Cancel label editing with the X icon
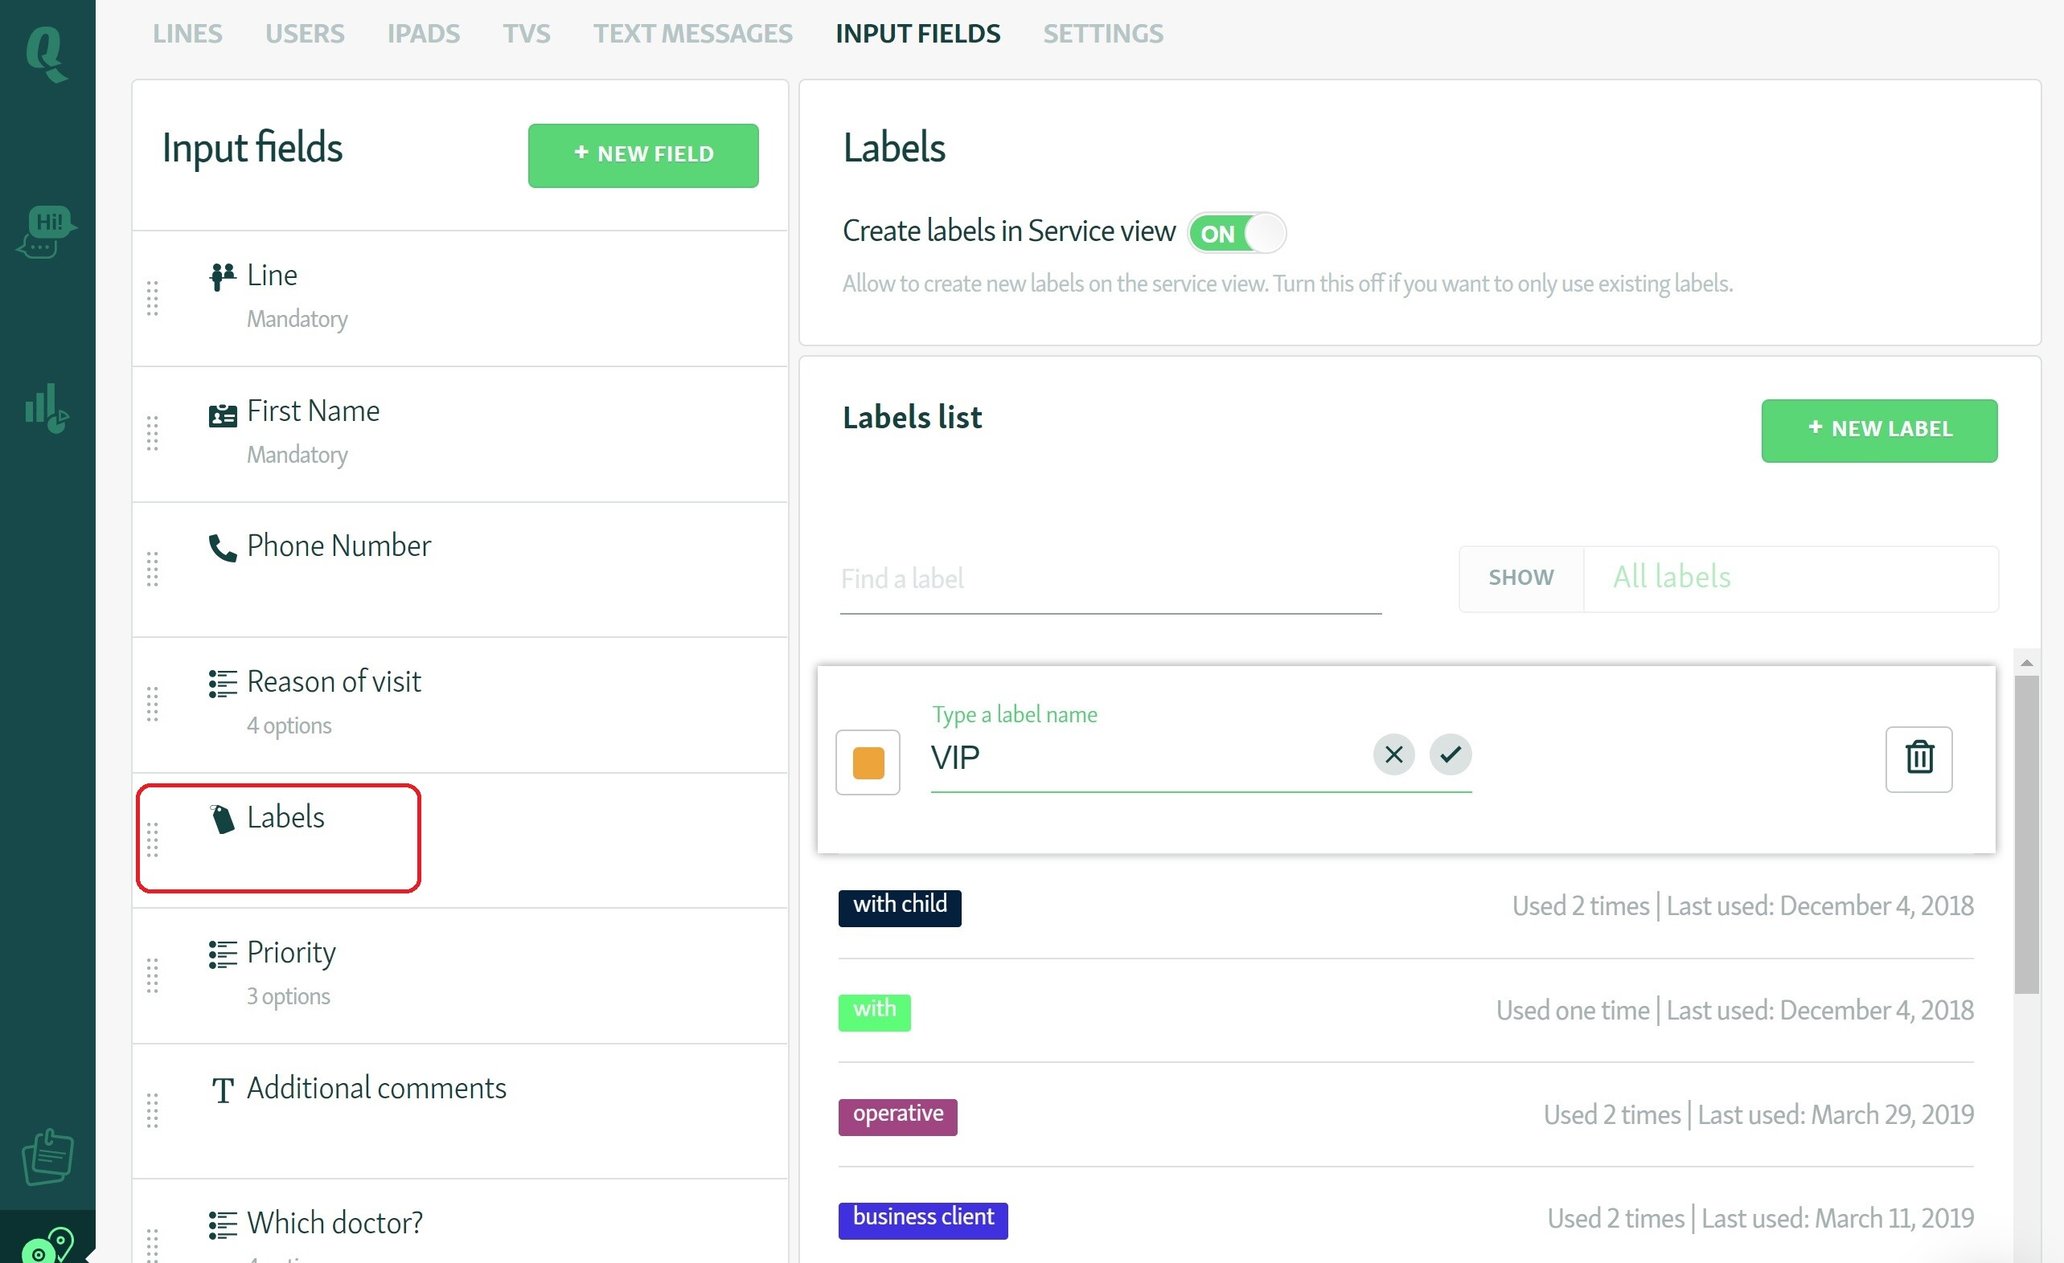Screen dimensions: 2064x1263 [1393, 754]
